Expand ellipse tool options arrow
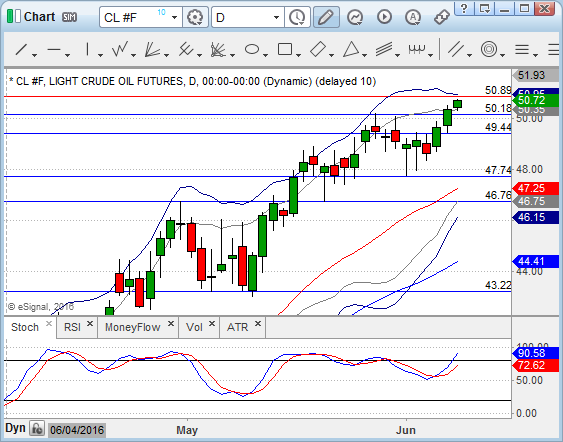563x442 pixels. point(265,55)
